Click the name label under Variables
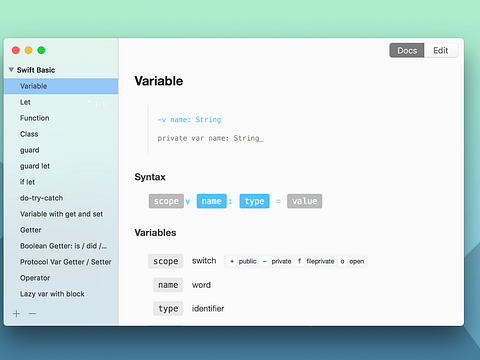 click(168, 285)
